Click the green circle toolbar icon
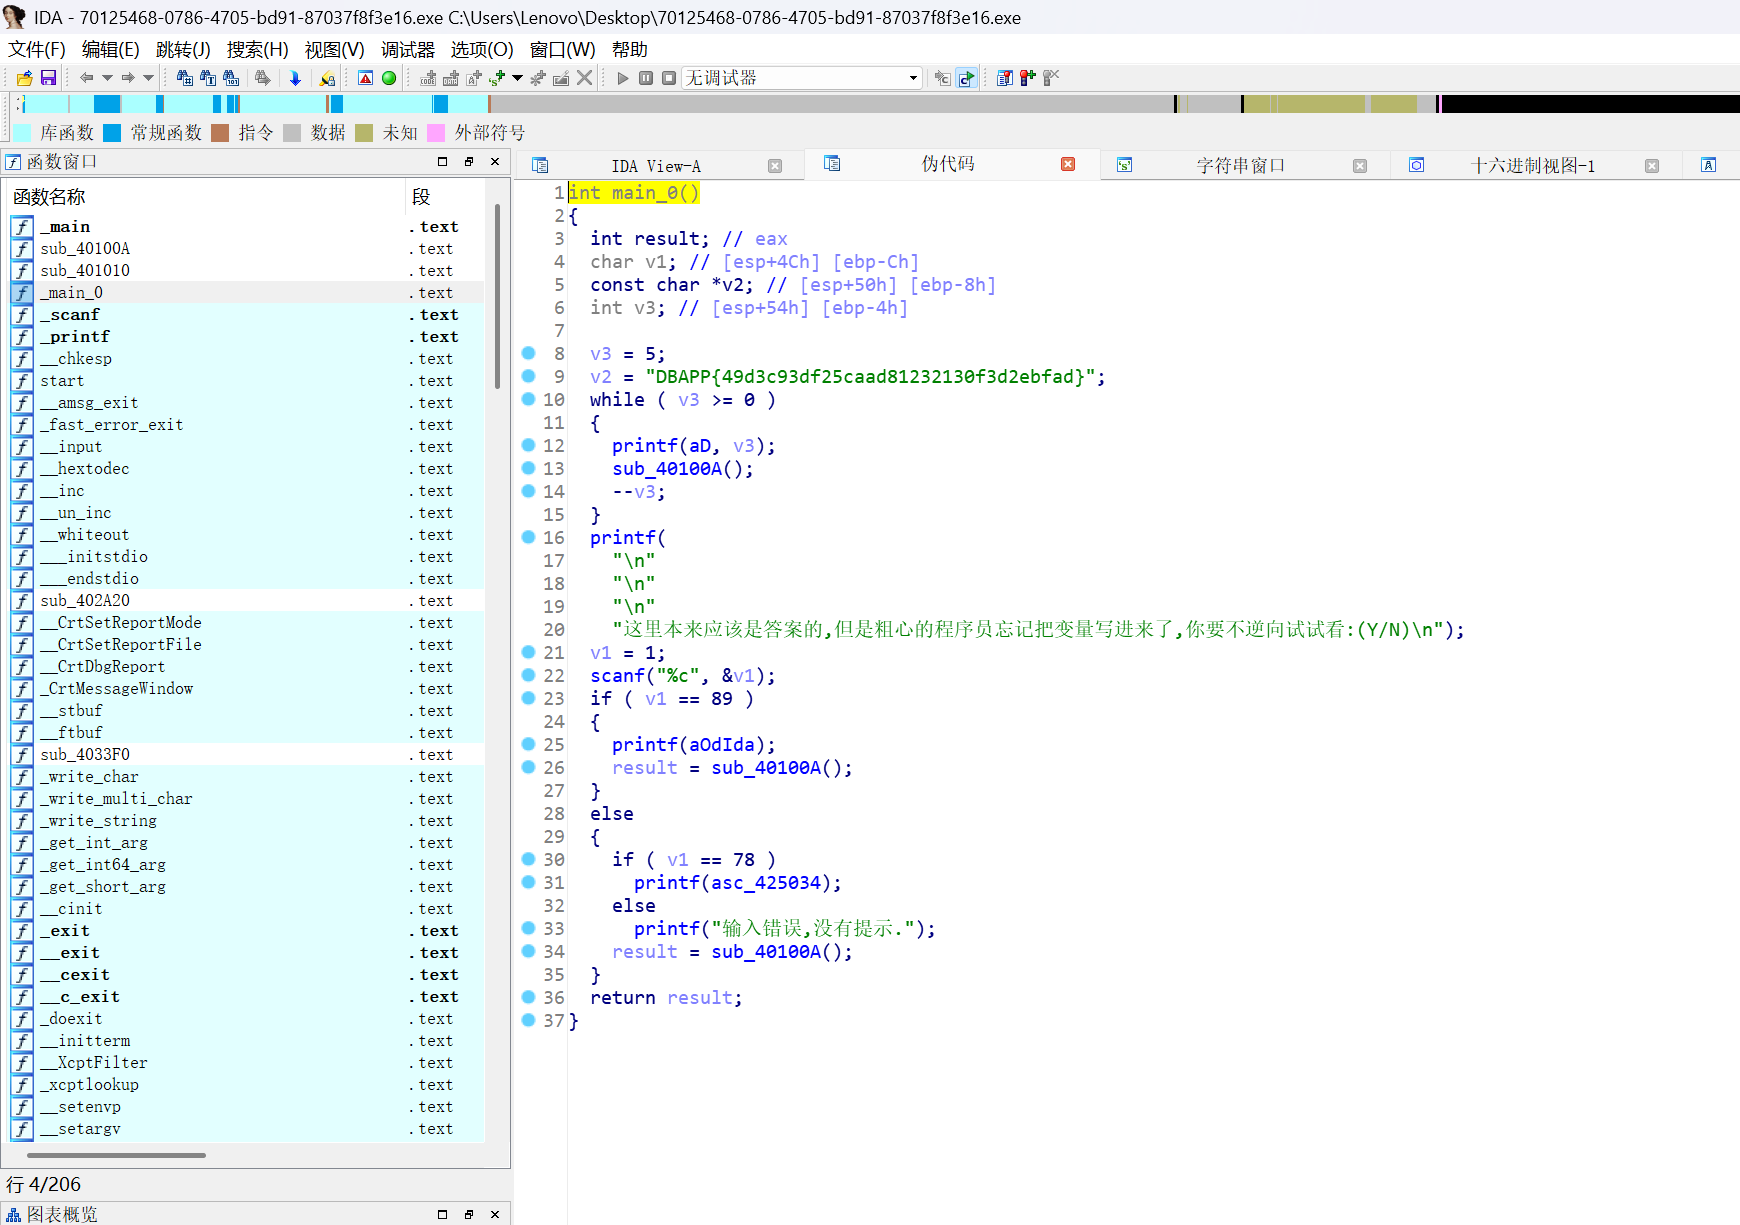The image size is (1740, 1225). tap(389, 78)
